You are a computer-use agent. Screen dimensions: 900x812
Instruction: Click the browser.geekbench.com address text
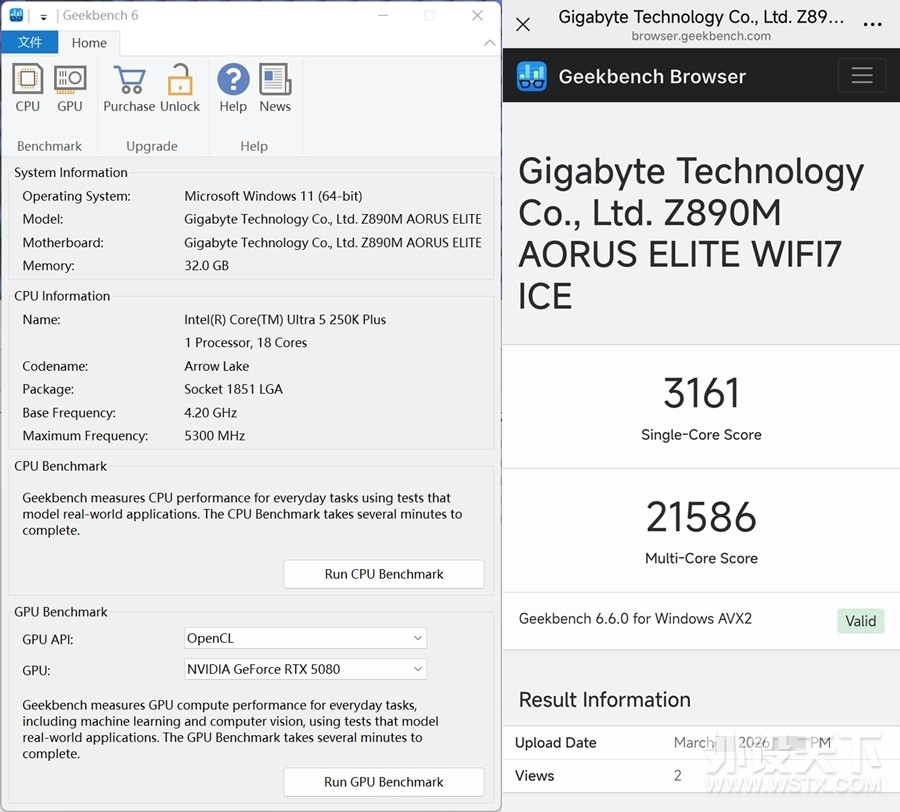point(701,36)
